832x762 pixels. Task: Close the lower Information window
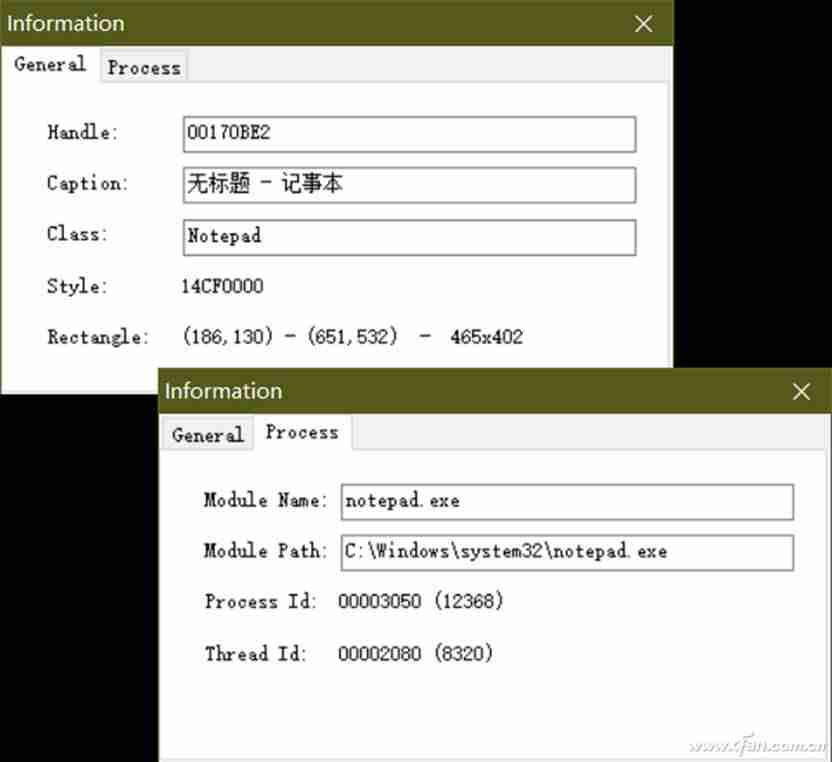coord(801,392)
